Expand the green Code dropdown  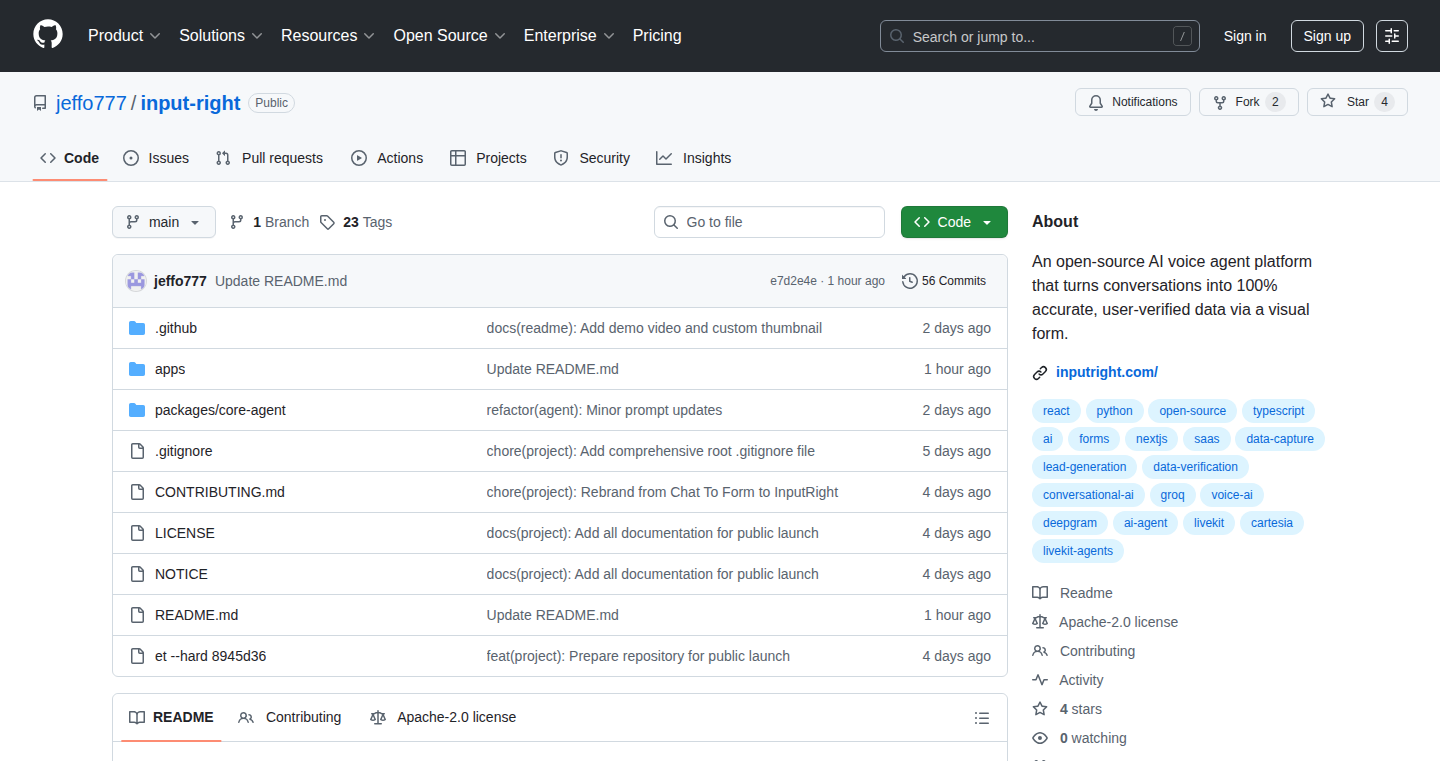[954, 222]
